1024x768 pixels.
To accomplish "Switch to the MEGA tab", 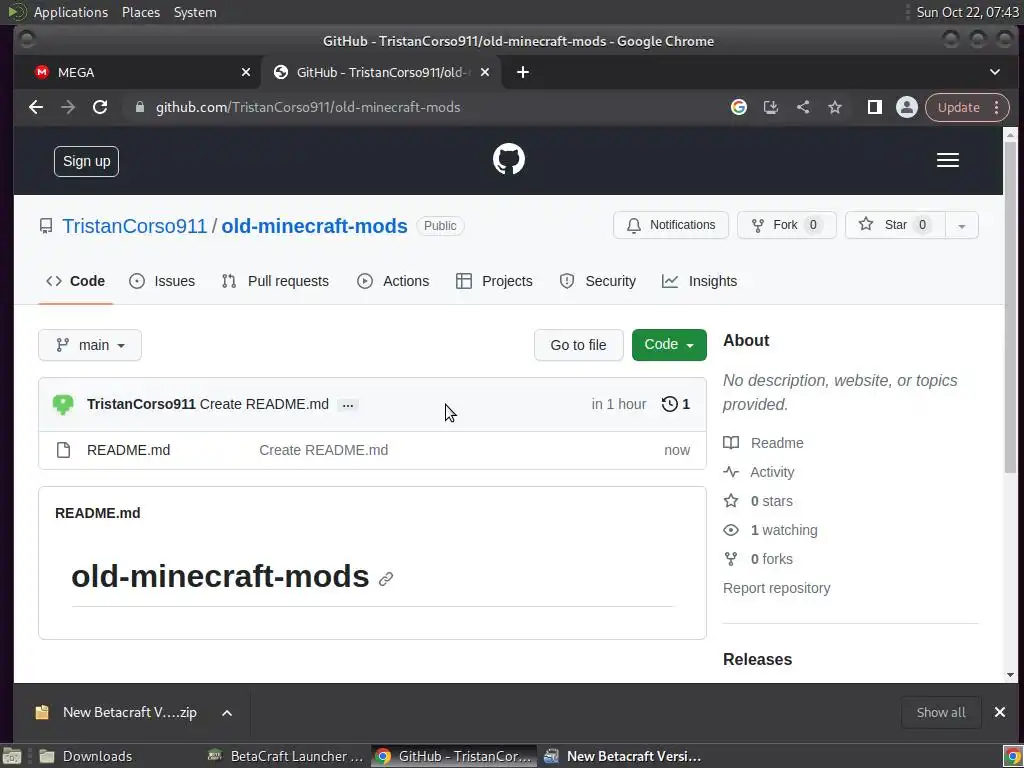I will [x=137, y=72].
